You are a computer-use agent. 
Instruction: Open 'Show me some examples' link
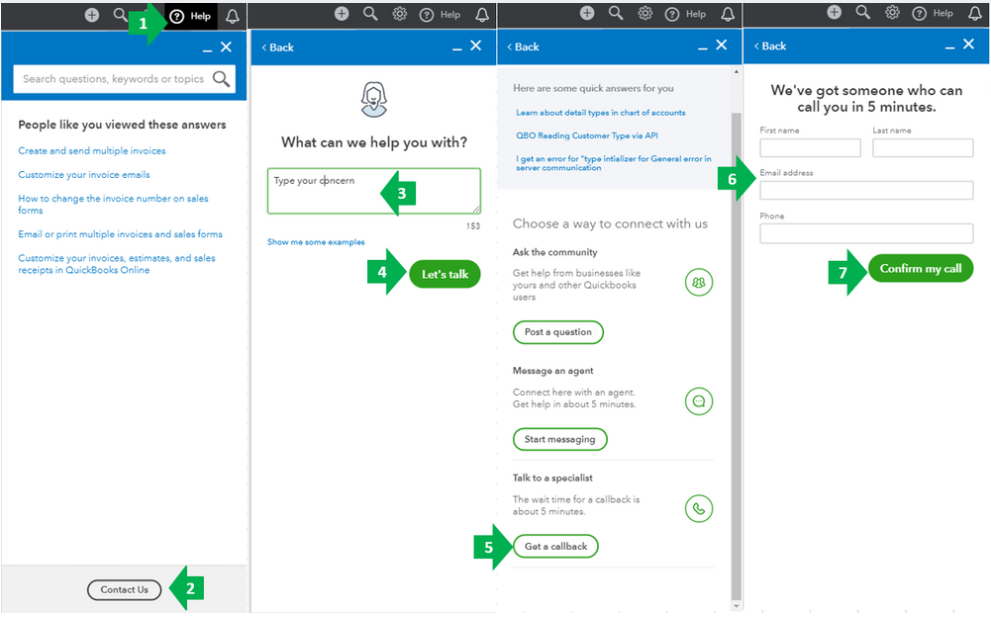pyautogui.click(x=316, y=242)
